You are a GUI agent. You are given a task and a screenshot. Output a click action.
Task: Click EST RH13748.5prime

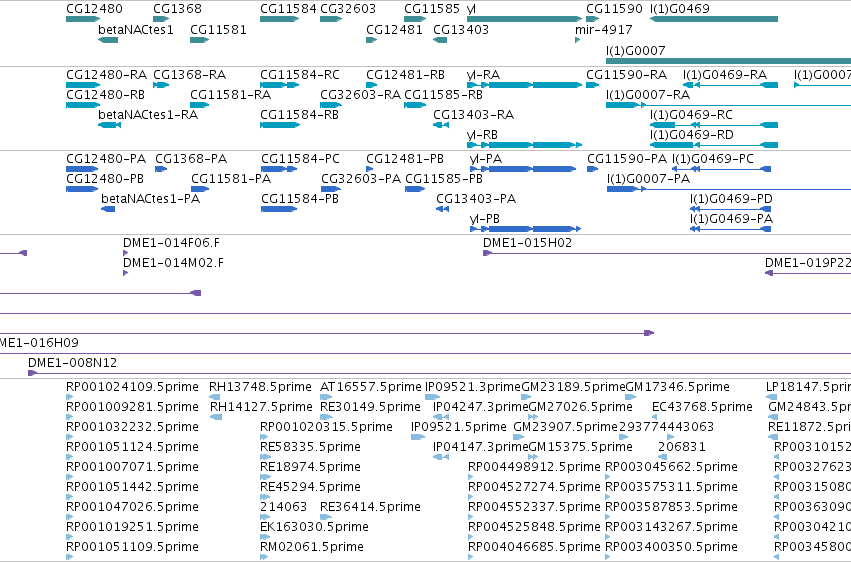pyautogui.click(x=214, y=398)
